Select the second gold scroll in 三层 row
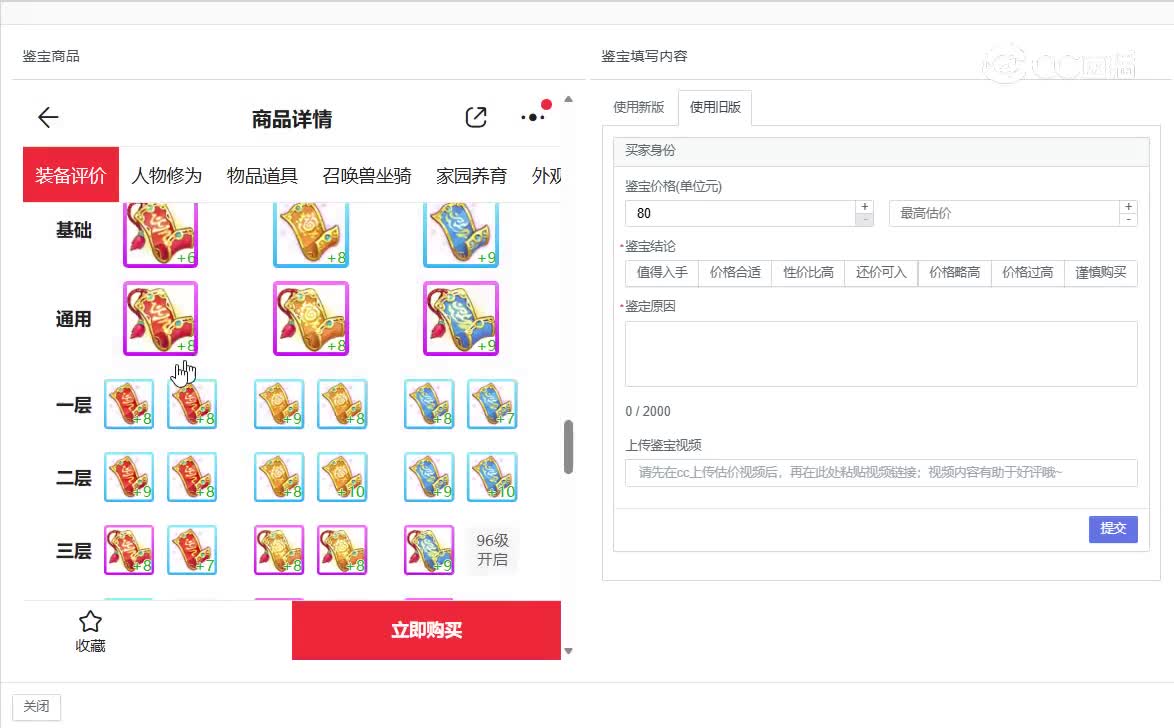 click(x=342, y=550)
